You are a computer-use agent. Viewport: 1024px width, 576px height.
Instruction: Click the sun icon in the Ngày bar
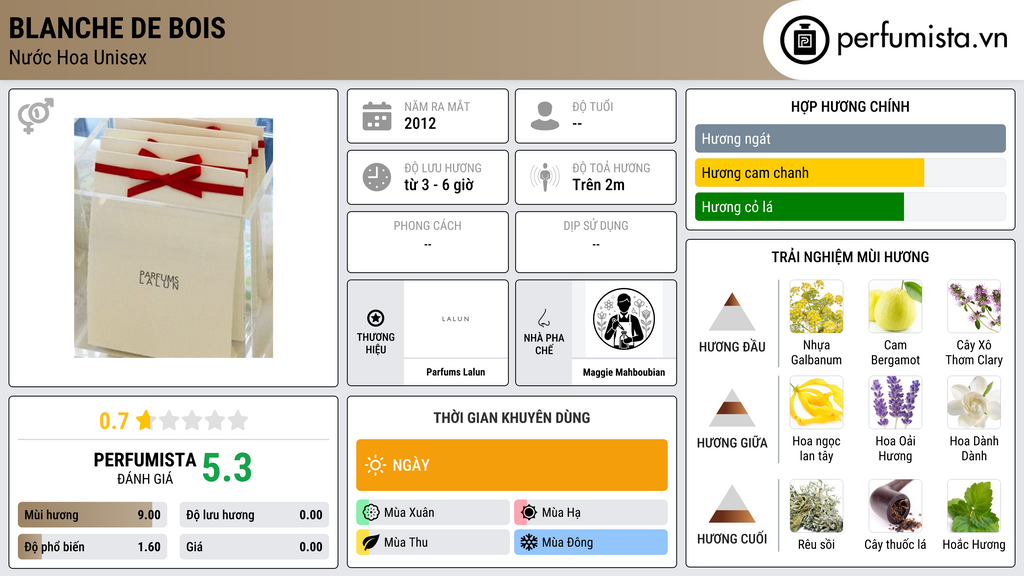[x=376, y=465]
